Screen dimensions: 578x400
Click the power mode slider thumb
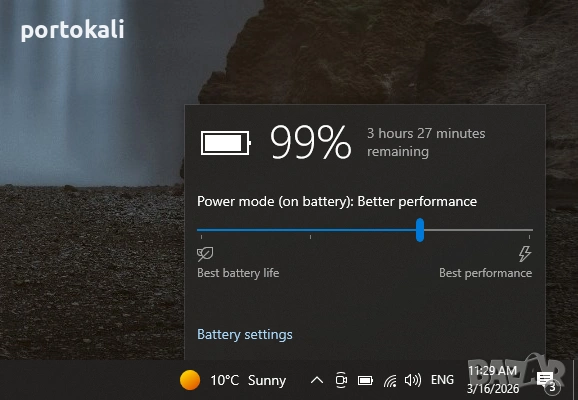pyautogui.click(x=420, y=230)
